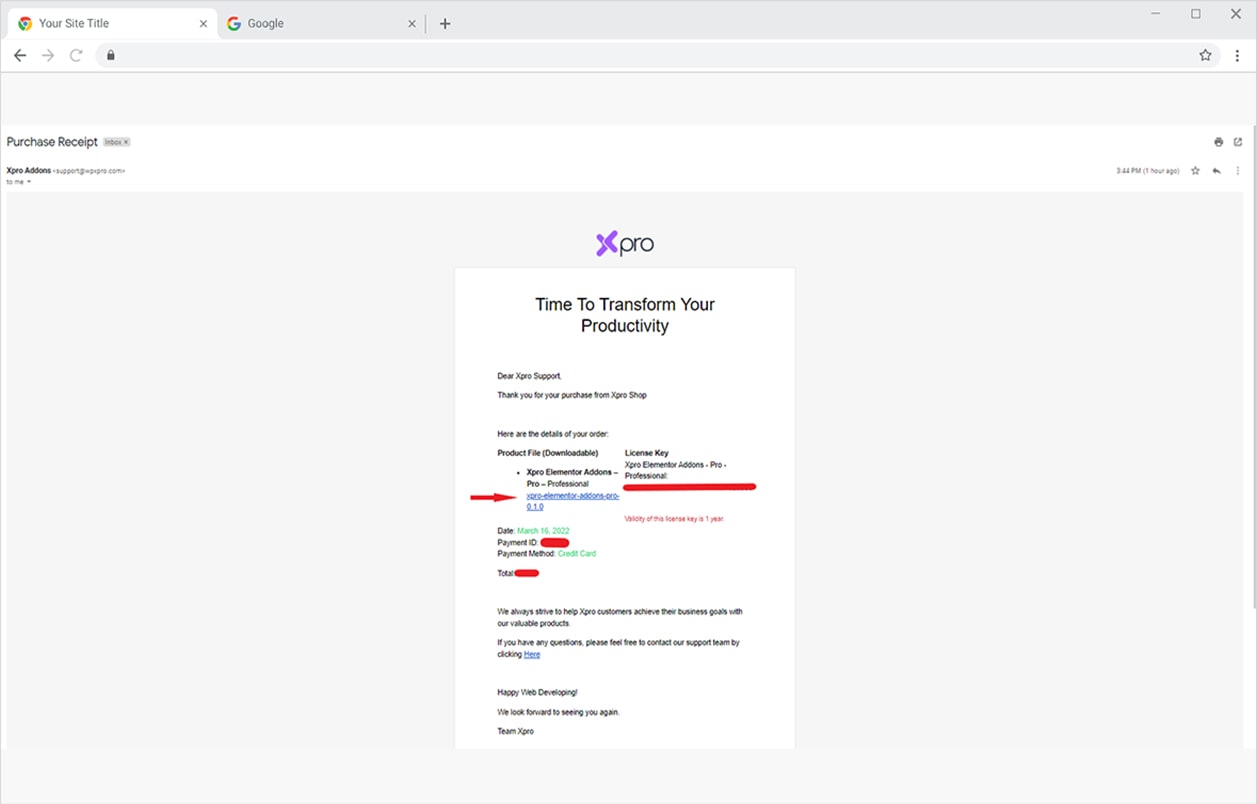Click the sender address support@wpxpro.com
Viewport: 1257px width, 804px height.
tap(89, 171)
